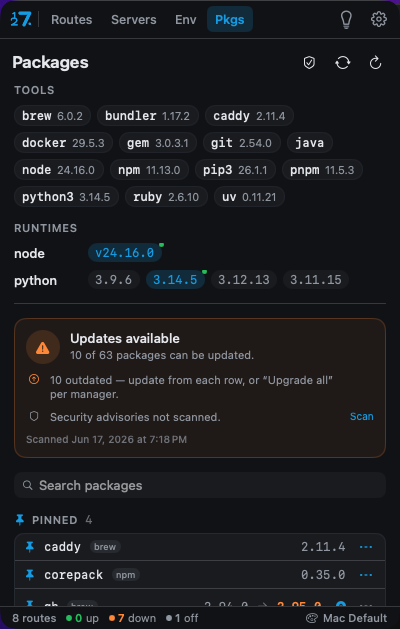The image size is (400, 629).
Task: Click the gem 3.0.3.1 tool chip
Action: pyautogui.click(x=158, y=143)
